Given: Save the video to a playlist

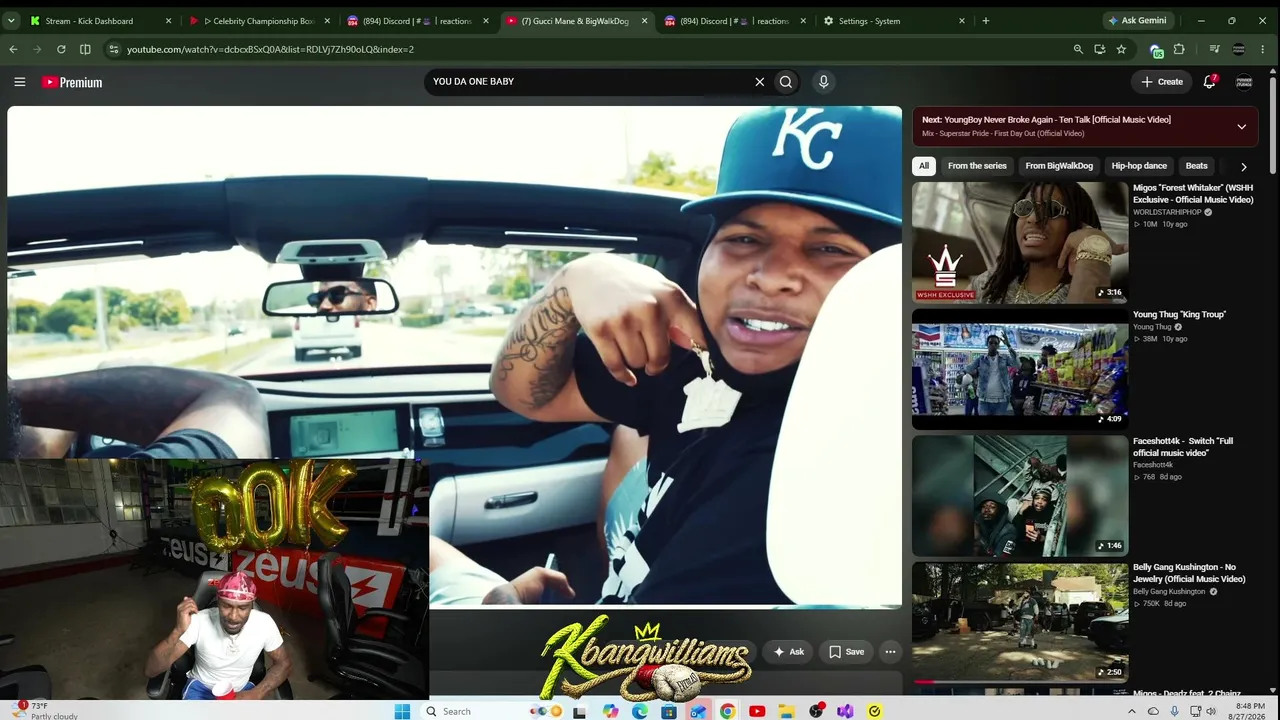Looking at the screenshot, I should (x=846, y=652).
